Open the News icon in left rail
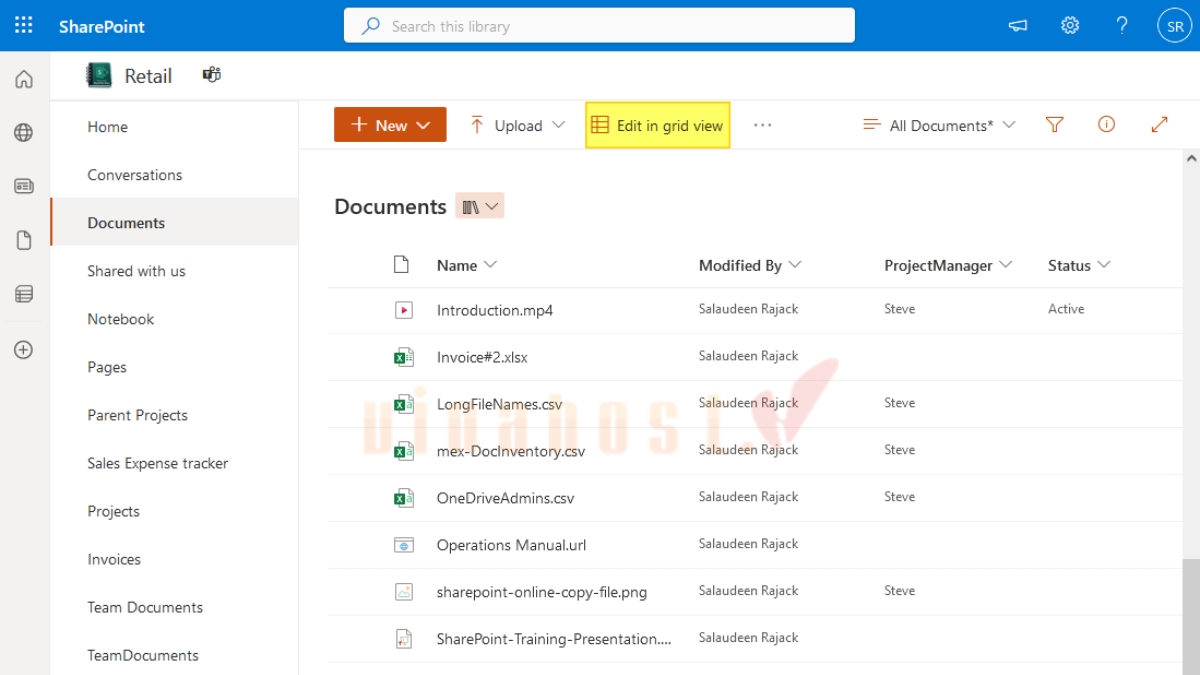 (24, 186)
